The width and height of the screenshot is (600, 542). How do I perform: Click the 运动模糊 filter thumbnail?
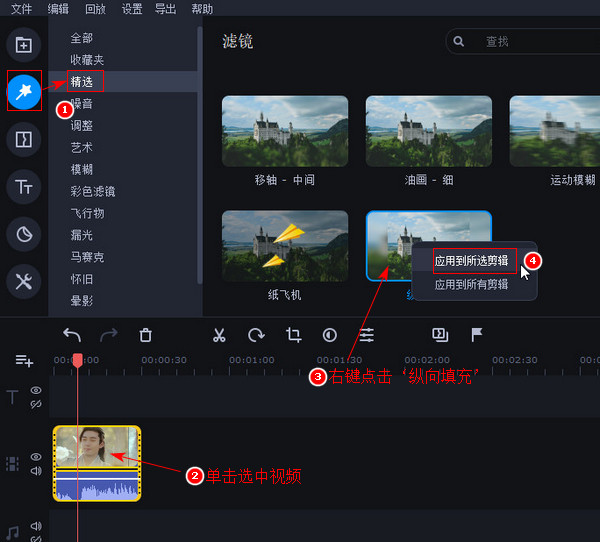[555, 131]
